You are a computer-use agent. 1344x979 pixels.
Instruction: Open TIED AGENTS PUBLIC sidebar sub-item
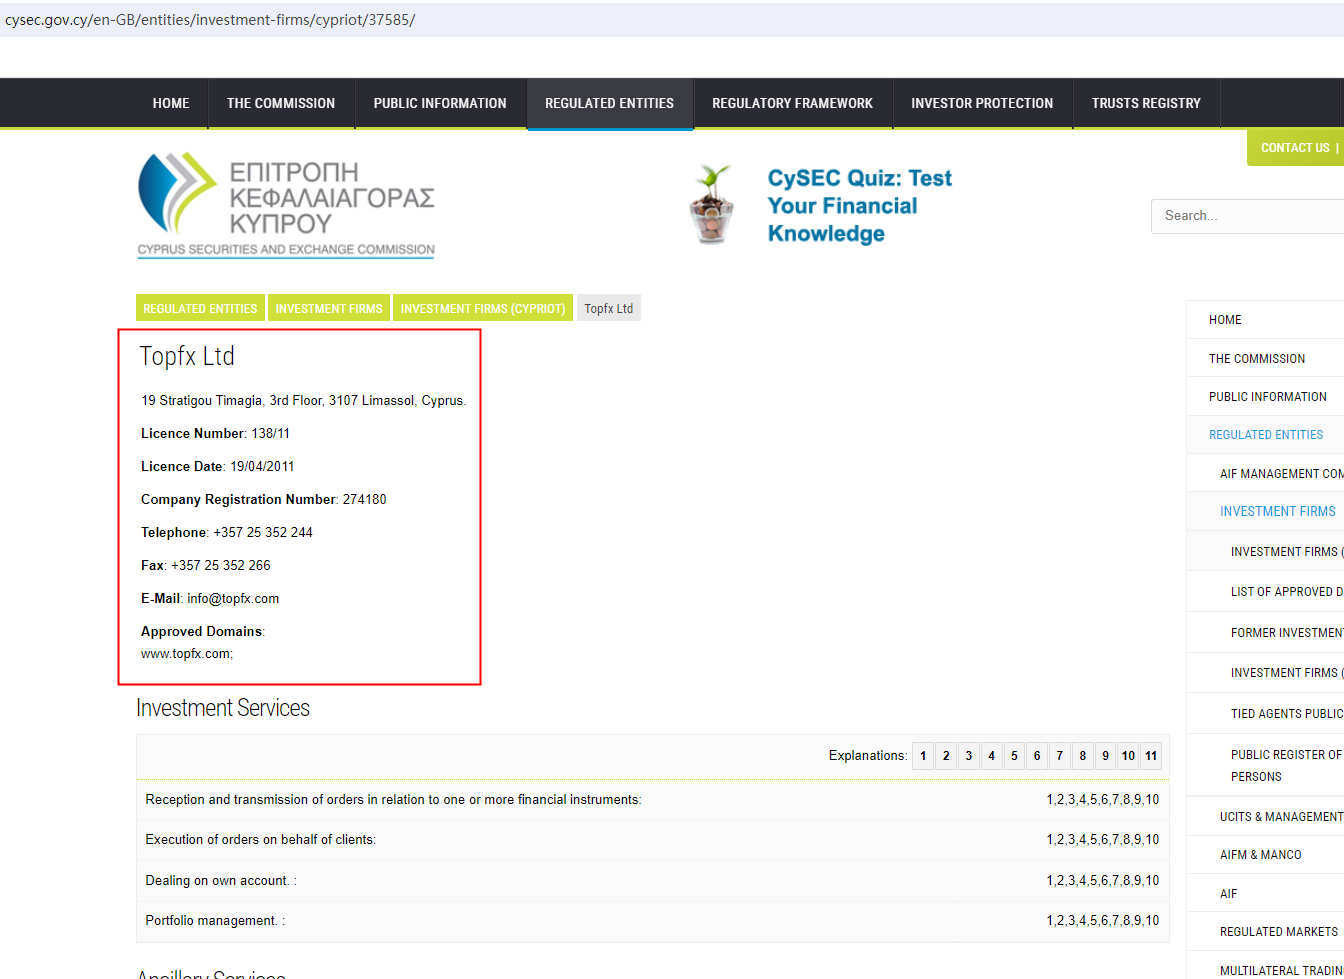click(x=1266, y=714)
